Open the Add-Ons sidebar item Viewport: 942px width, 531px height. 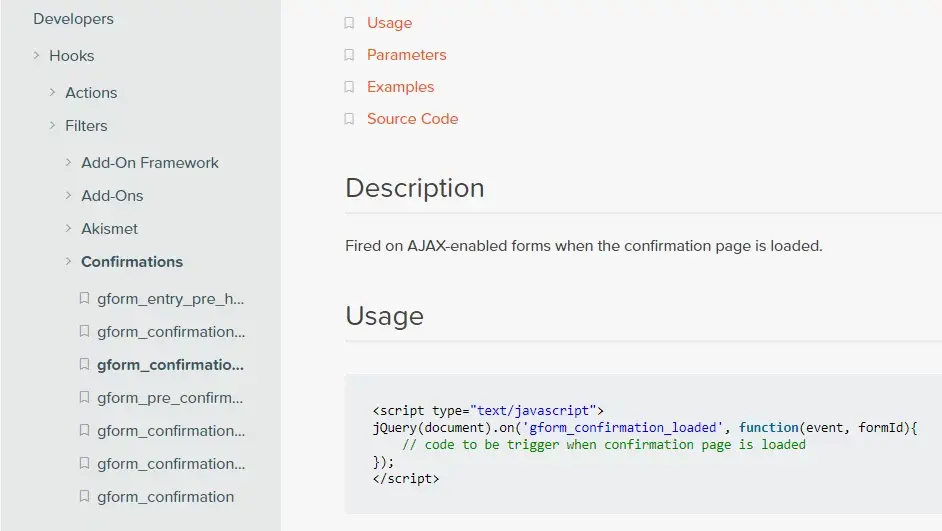pos(112,196)
